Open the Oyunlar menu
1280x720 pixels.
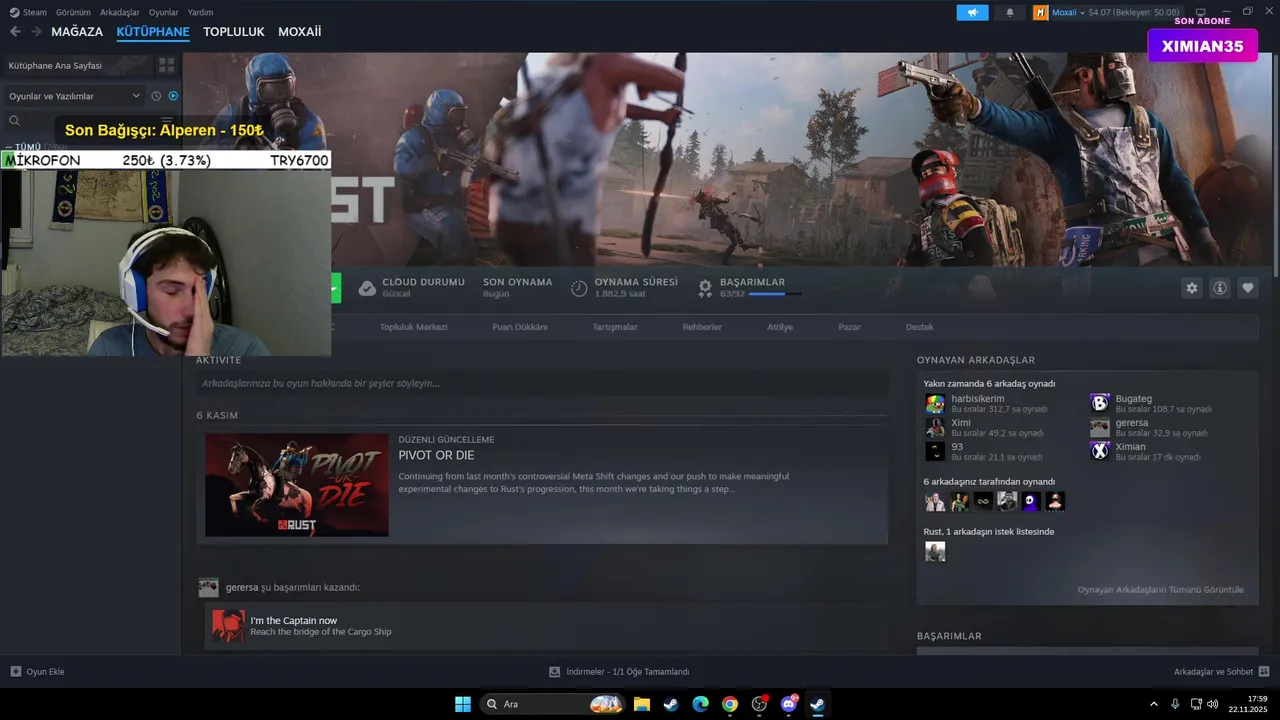click(x=163, y=13)
